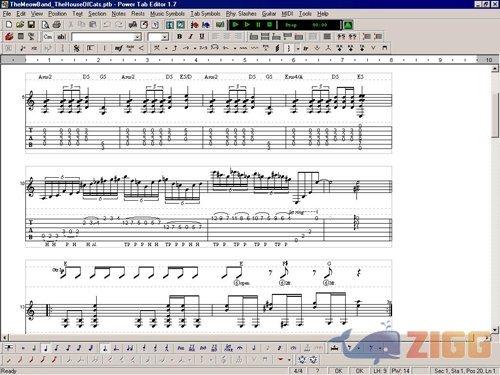Screen dimensions: 500x375
Task: Open the Tab Symbols menu
Action: click(x=205, y=14)
